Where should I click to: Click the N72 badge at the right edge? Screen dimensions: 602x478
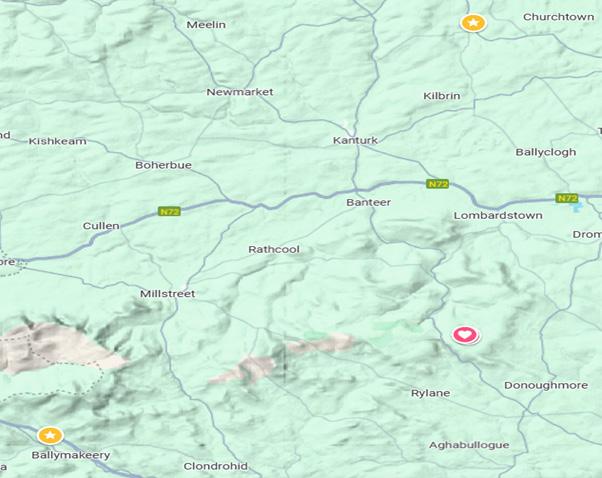pos(567,198)
